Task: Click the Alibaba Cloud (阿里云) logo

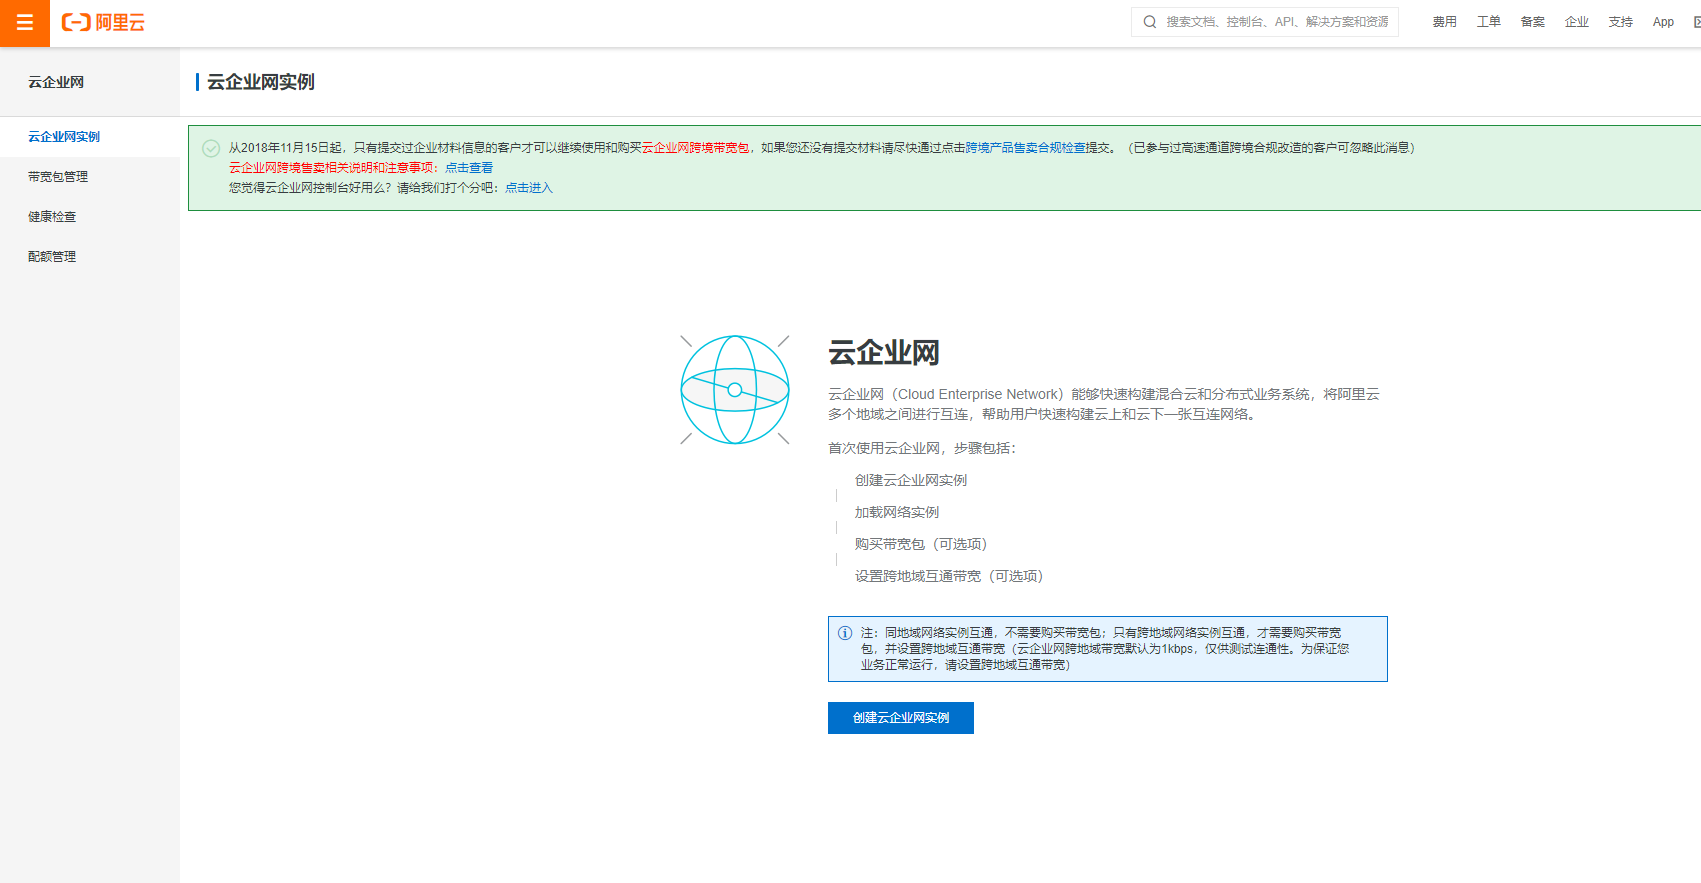Action: pos(103,23)
